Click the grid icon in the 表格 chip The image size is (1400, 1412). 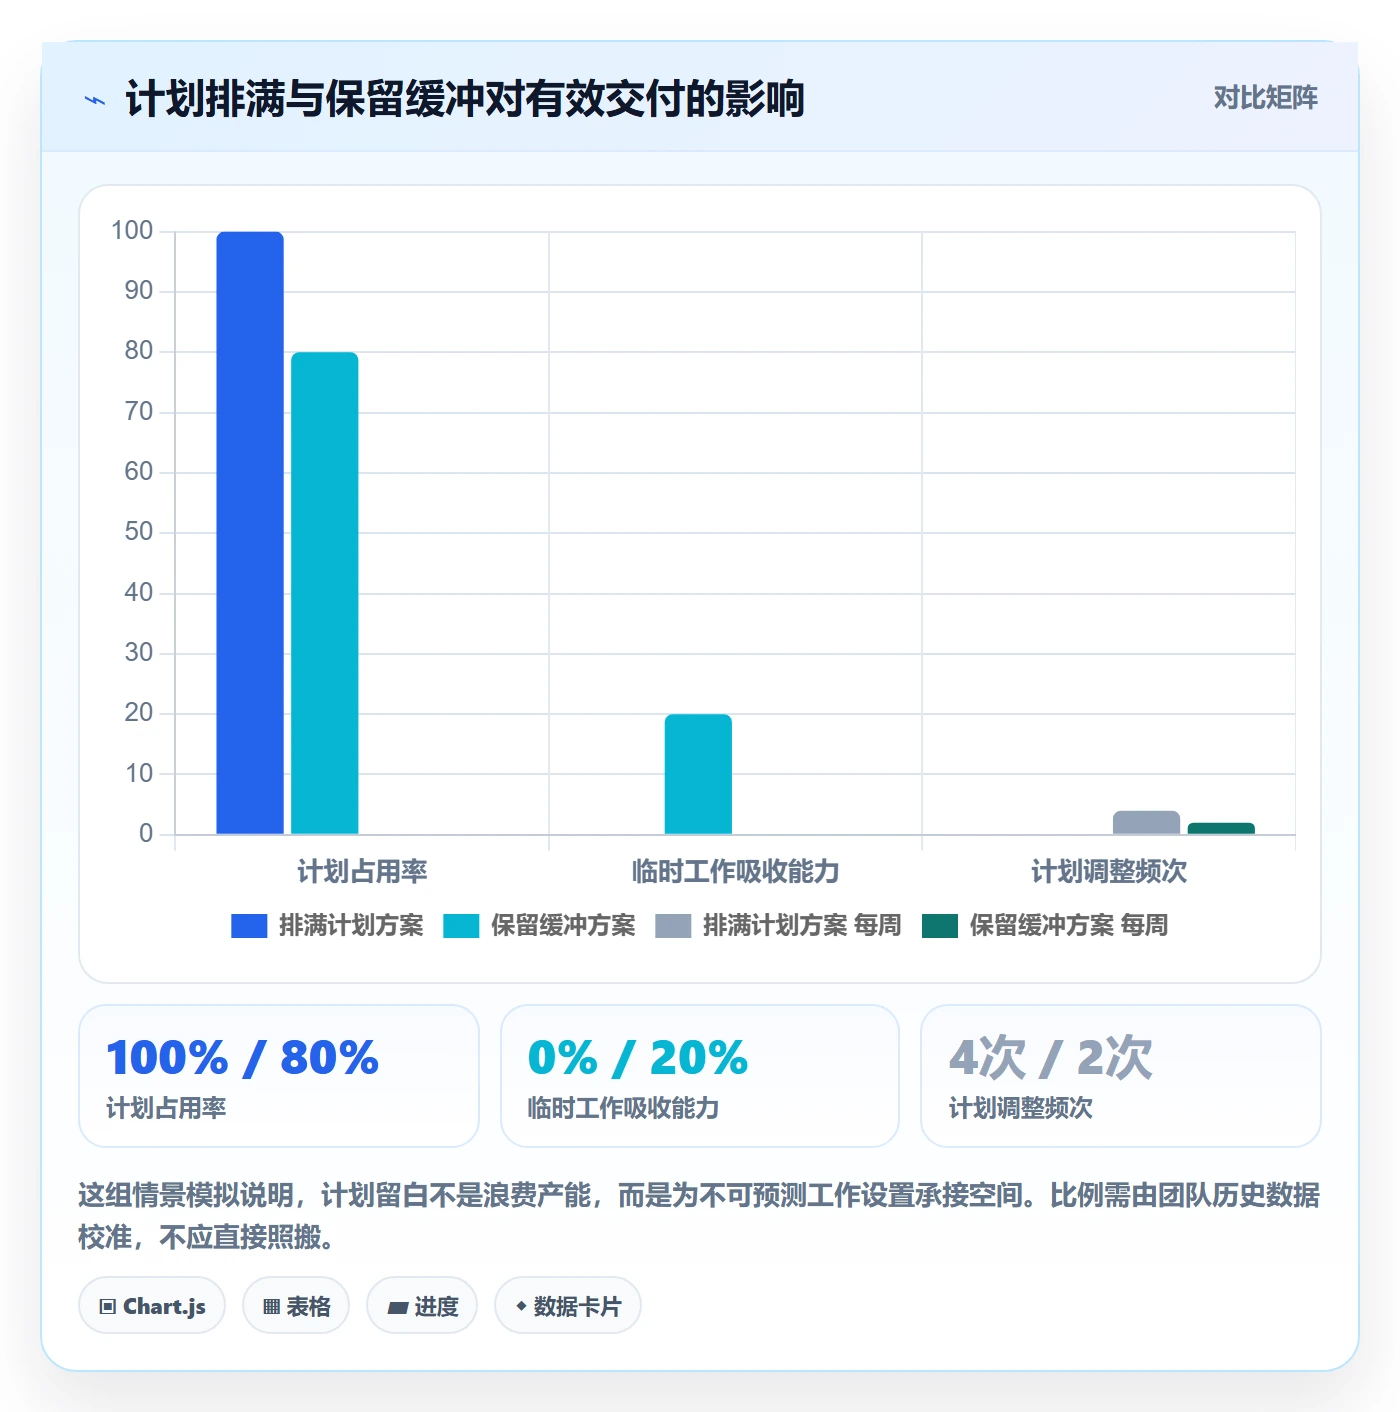tap(271, 1307)
